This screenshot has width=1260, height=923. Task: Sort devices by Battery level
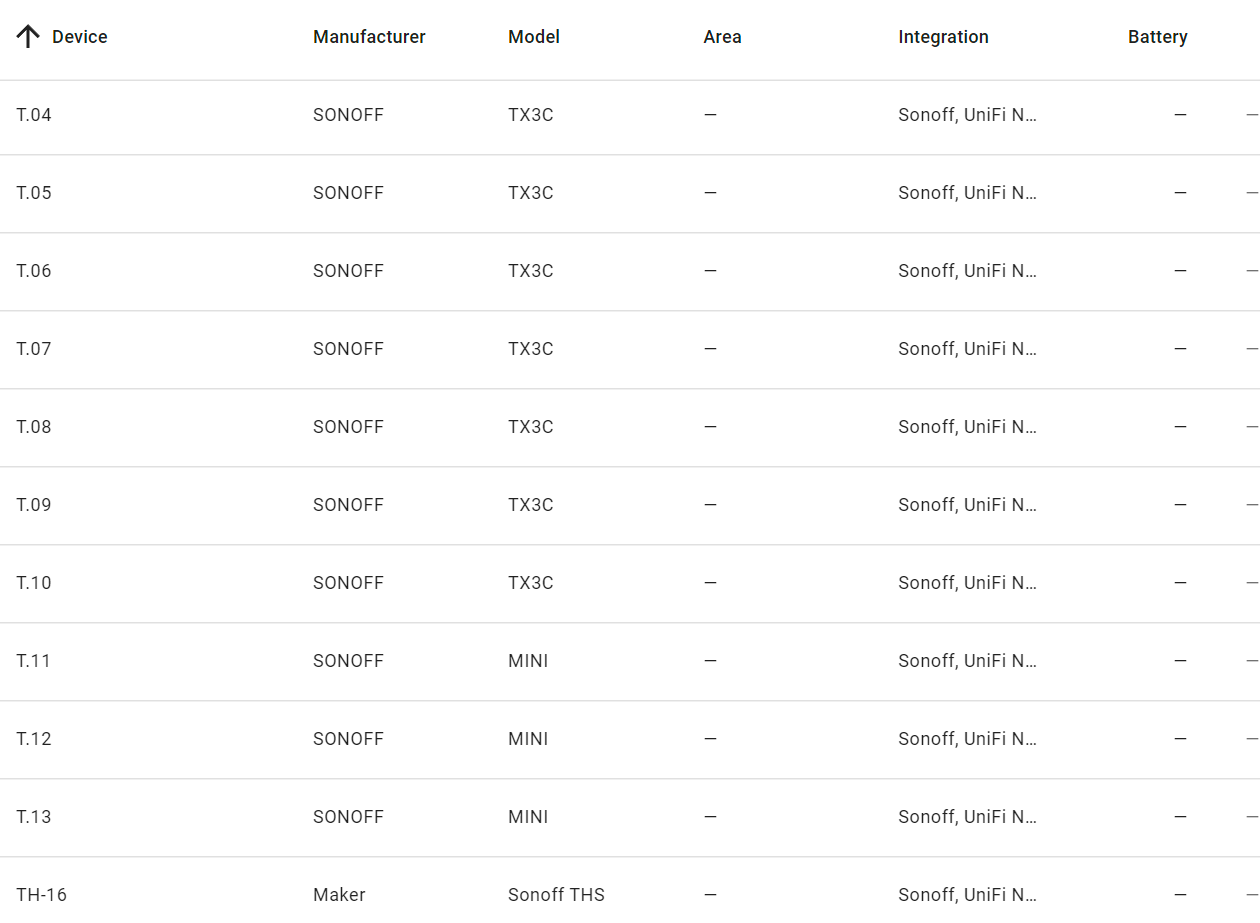point(1157,37)
